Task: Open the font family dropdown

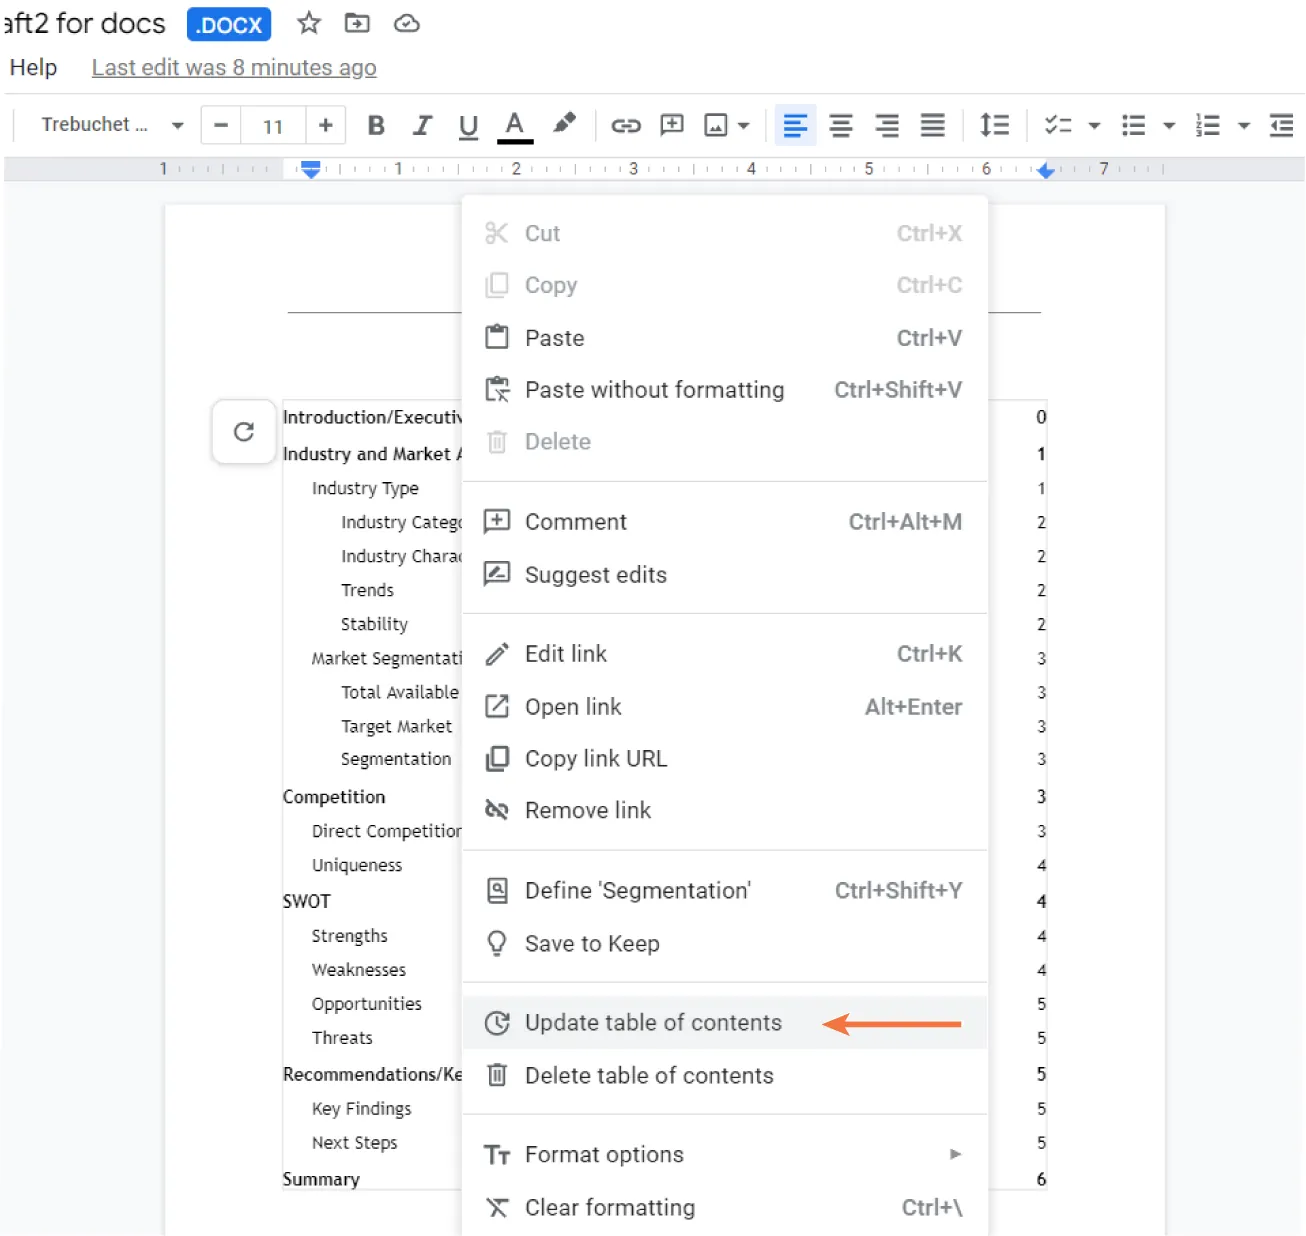Action: tap(110, 125)
